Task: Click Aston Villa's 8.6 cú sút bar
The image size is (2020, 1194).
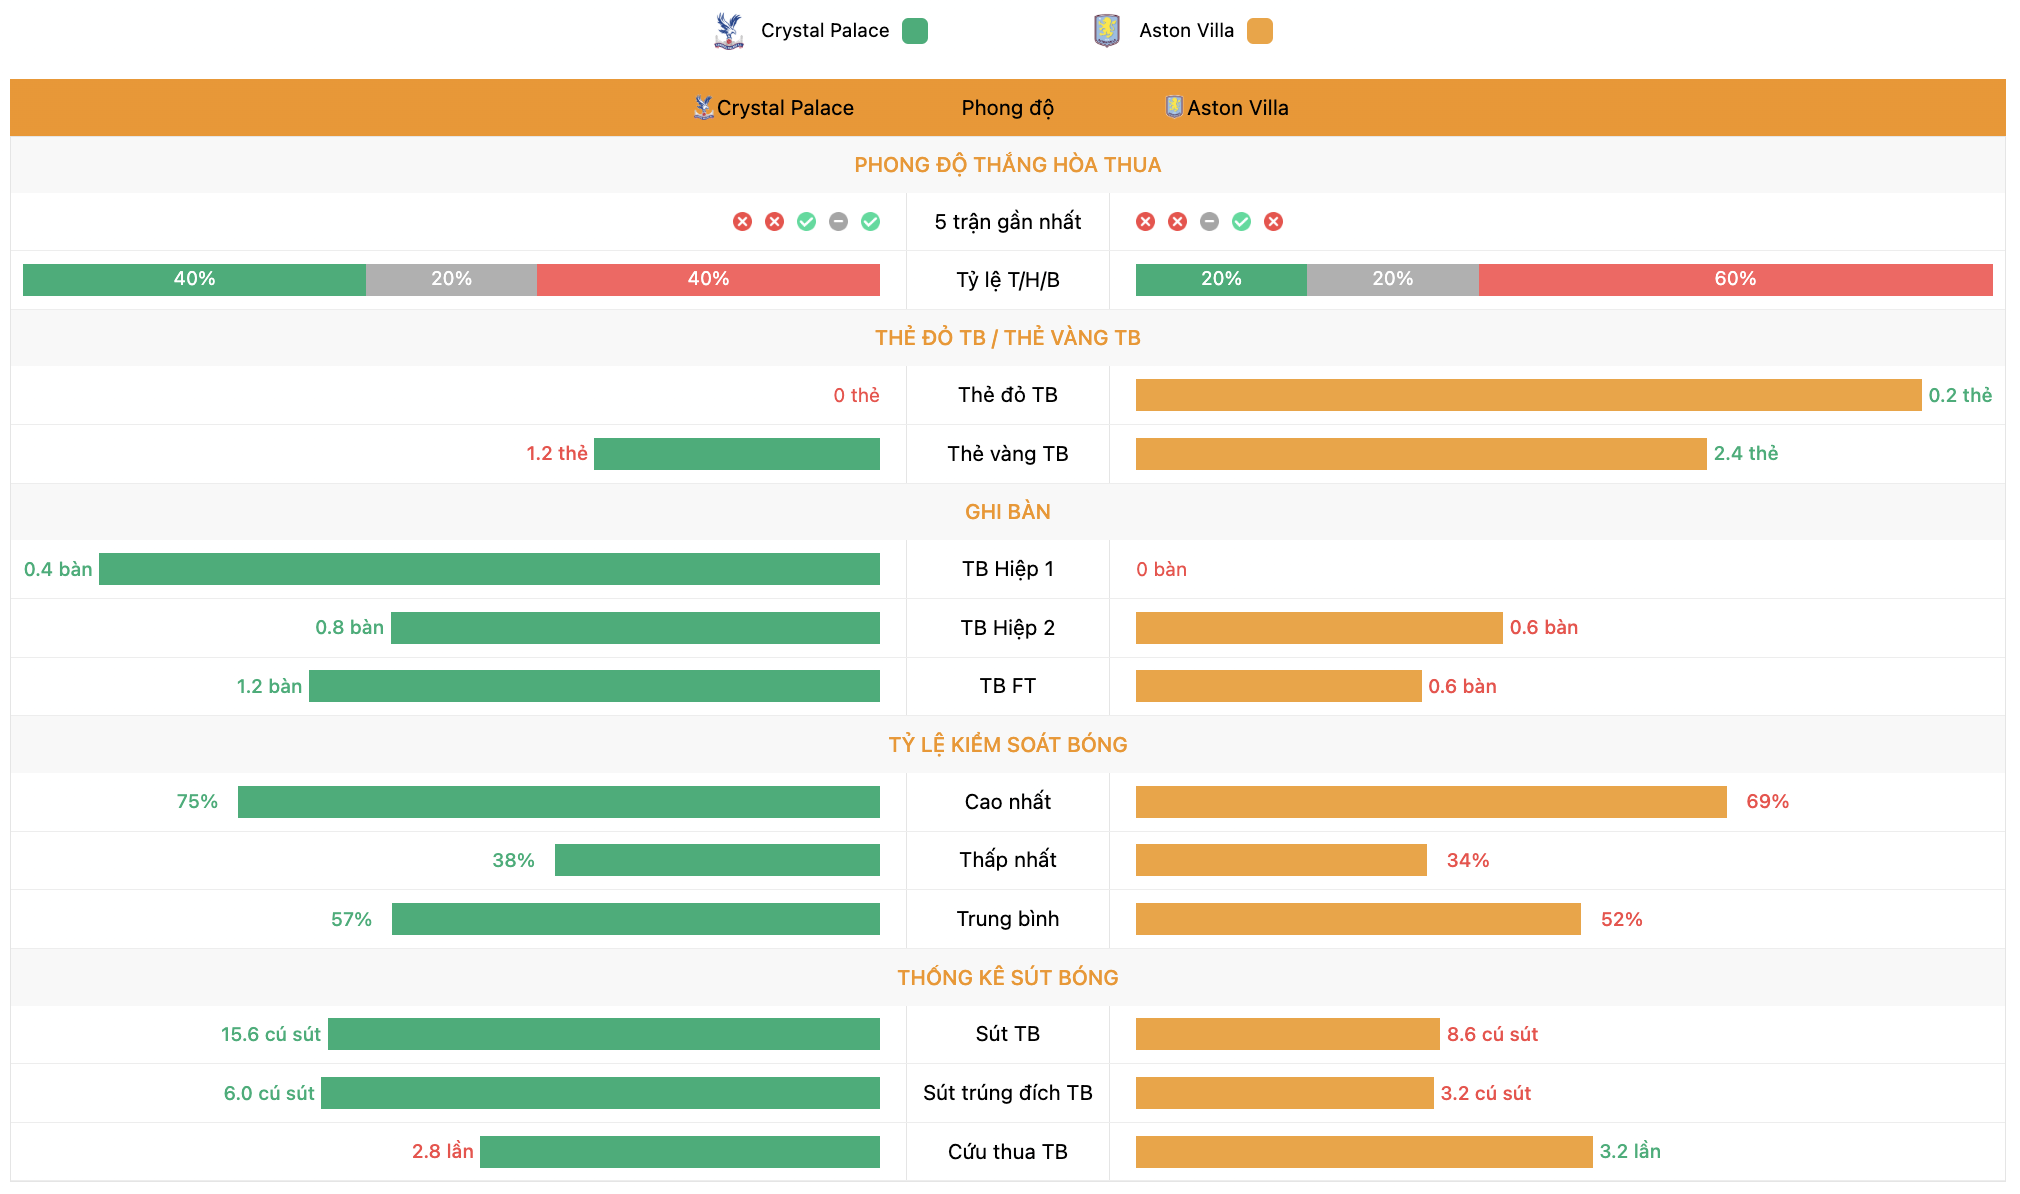Action: point(1288,1034)
